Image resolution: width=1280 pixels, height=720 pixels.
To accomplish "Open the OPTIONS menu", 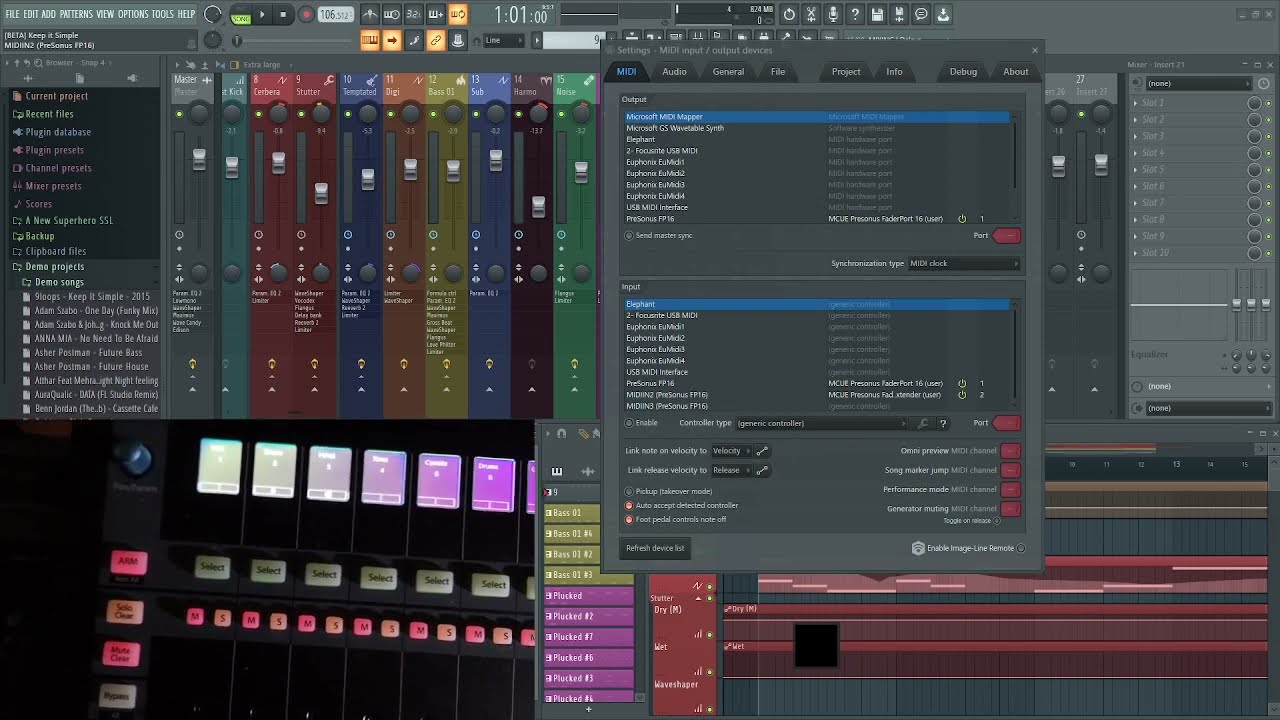I will [133, 14].
